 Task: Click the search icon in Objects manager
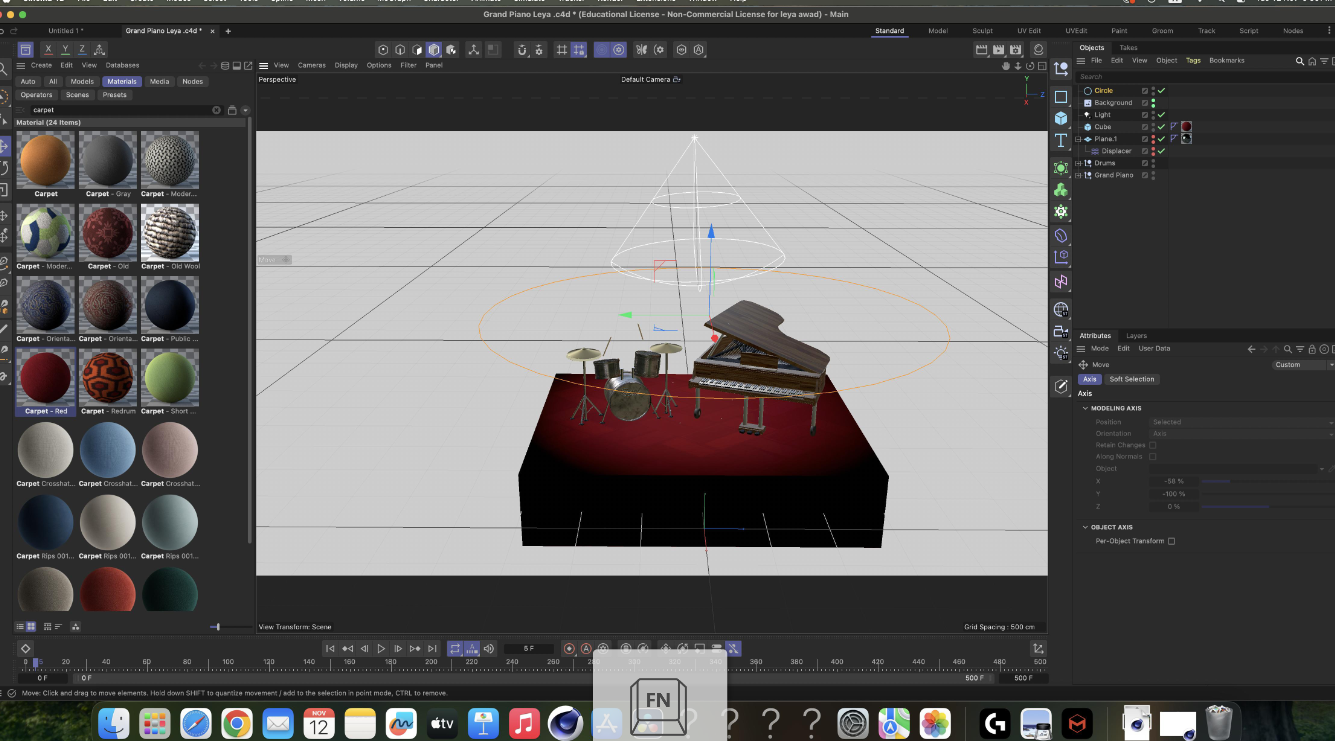coord(1300,61)
